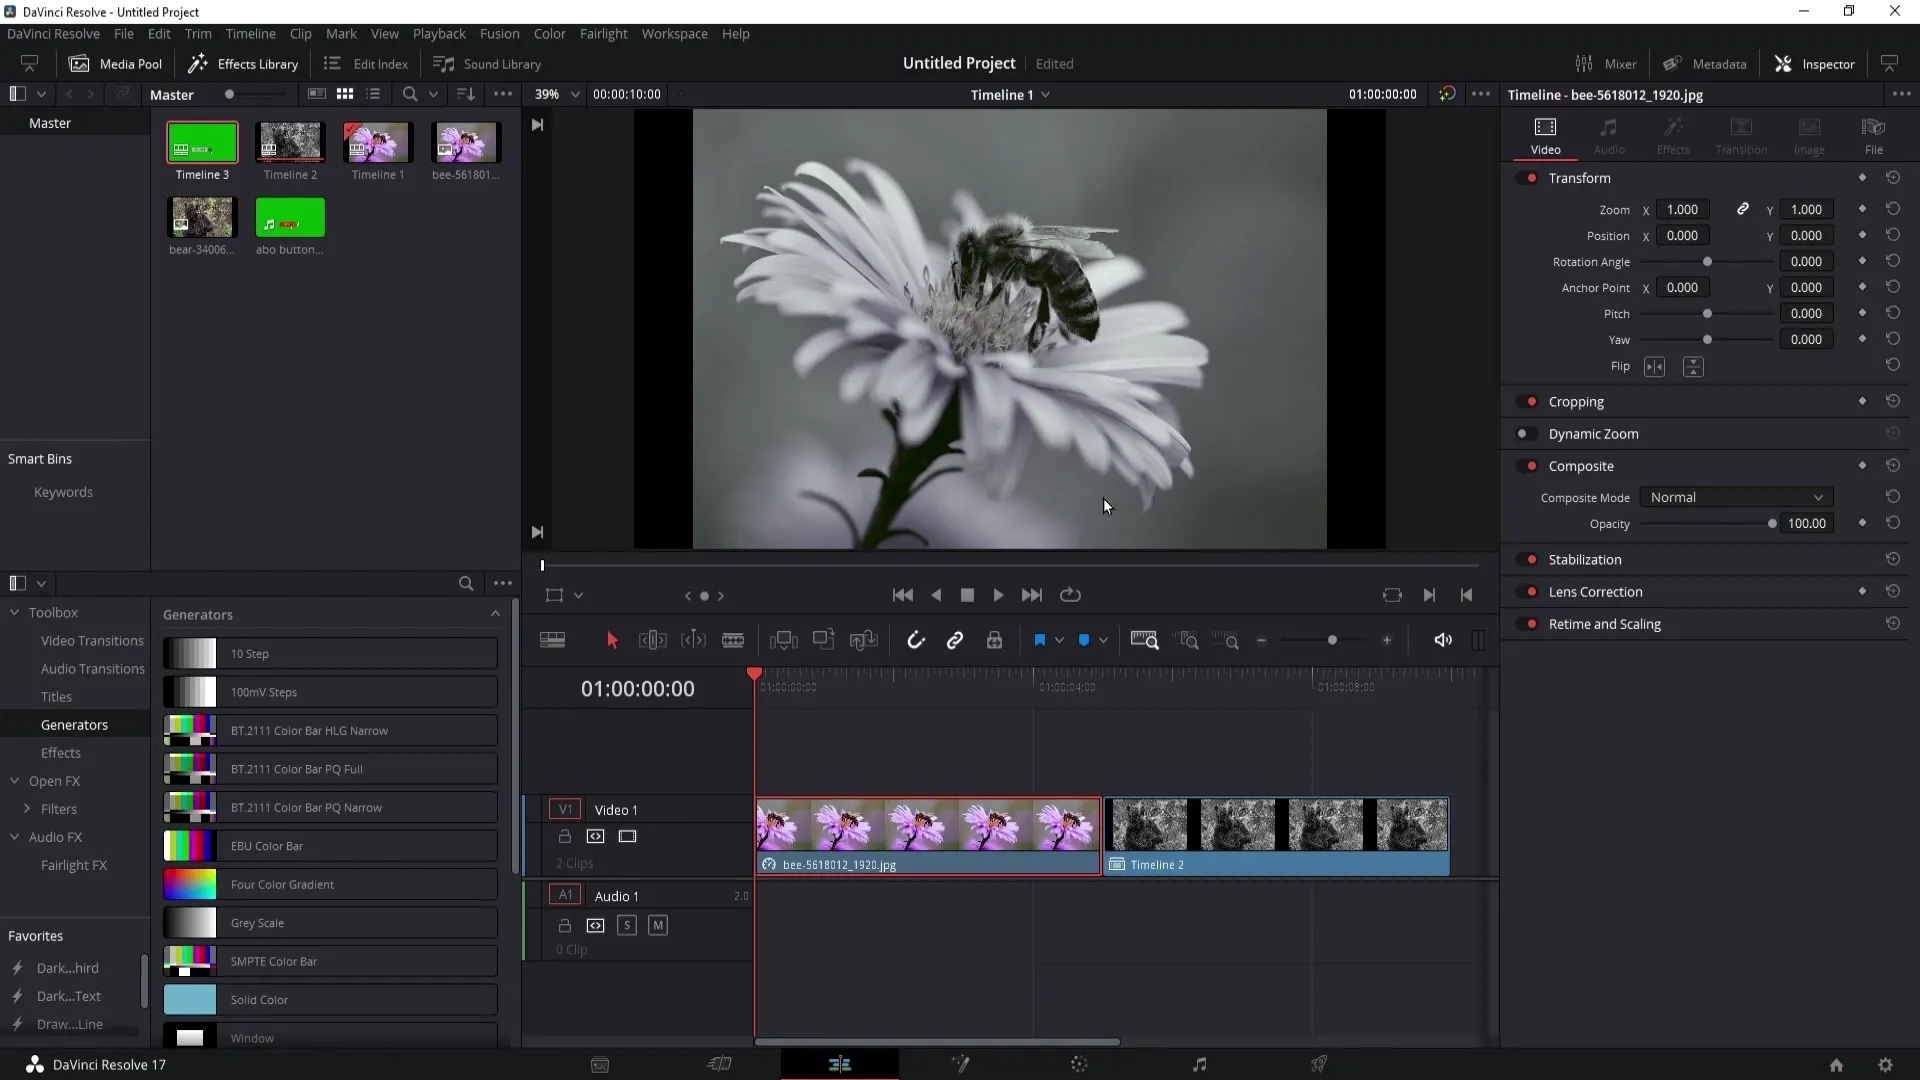The height and width of the screenshot is (1080, 1920).
Task: Adjust the Rotation Angle slider
Action: tap(1707, 262)
